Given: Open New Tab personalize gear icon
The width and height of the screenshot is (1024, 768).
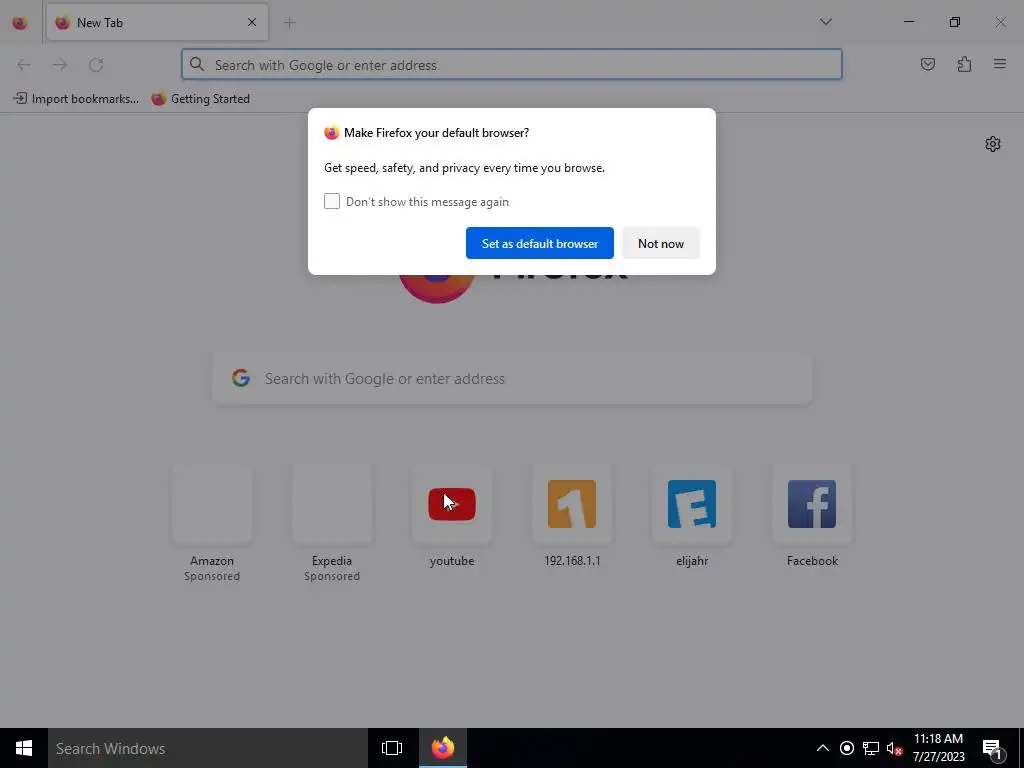Looking at the screenshot, I should (993, 144).
